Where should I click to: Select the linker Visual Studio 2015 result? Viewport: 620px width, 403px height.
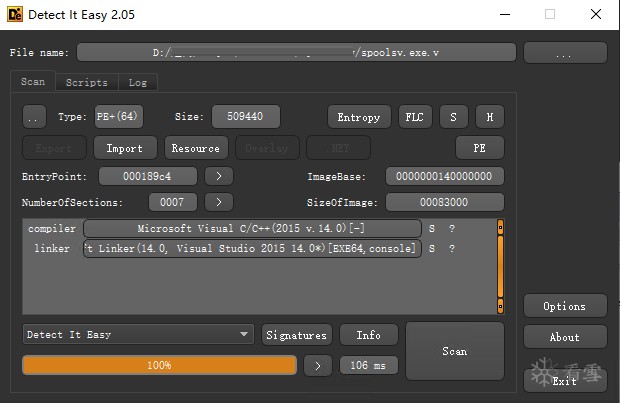click(252, 248)
